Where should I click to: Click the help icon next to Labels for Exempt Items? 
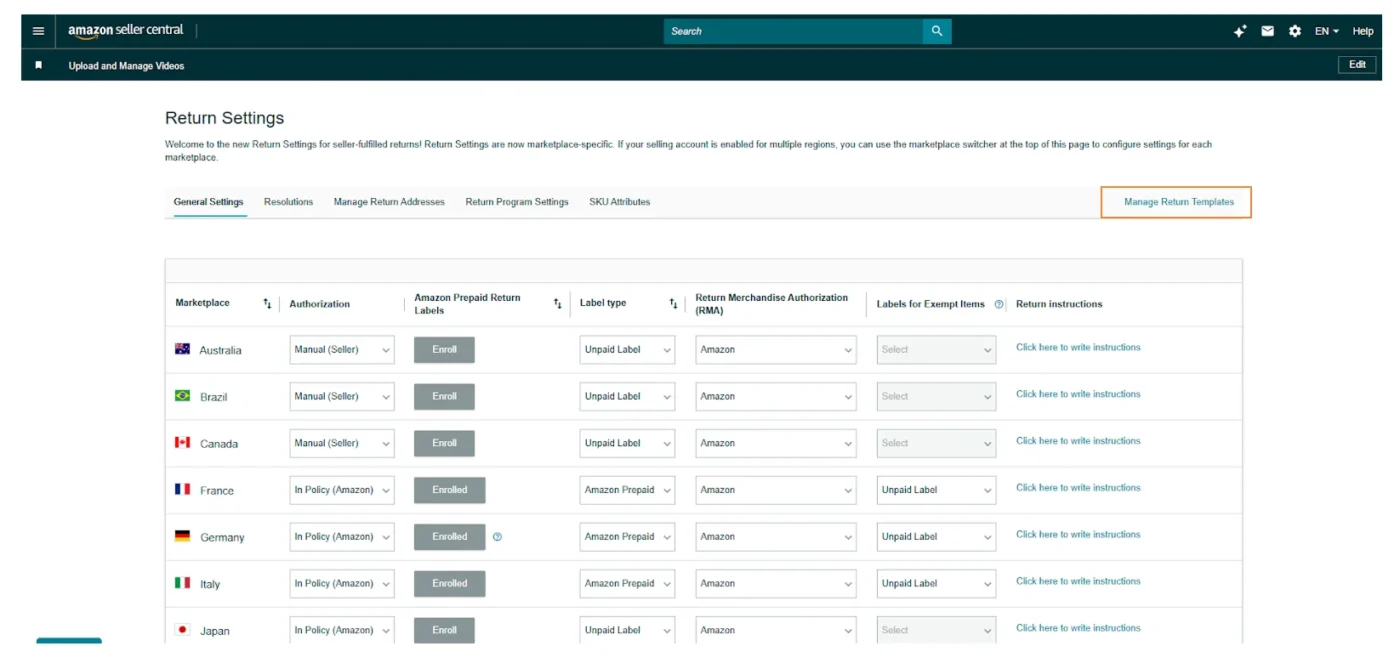click(998, 304)
